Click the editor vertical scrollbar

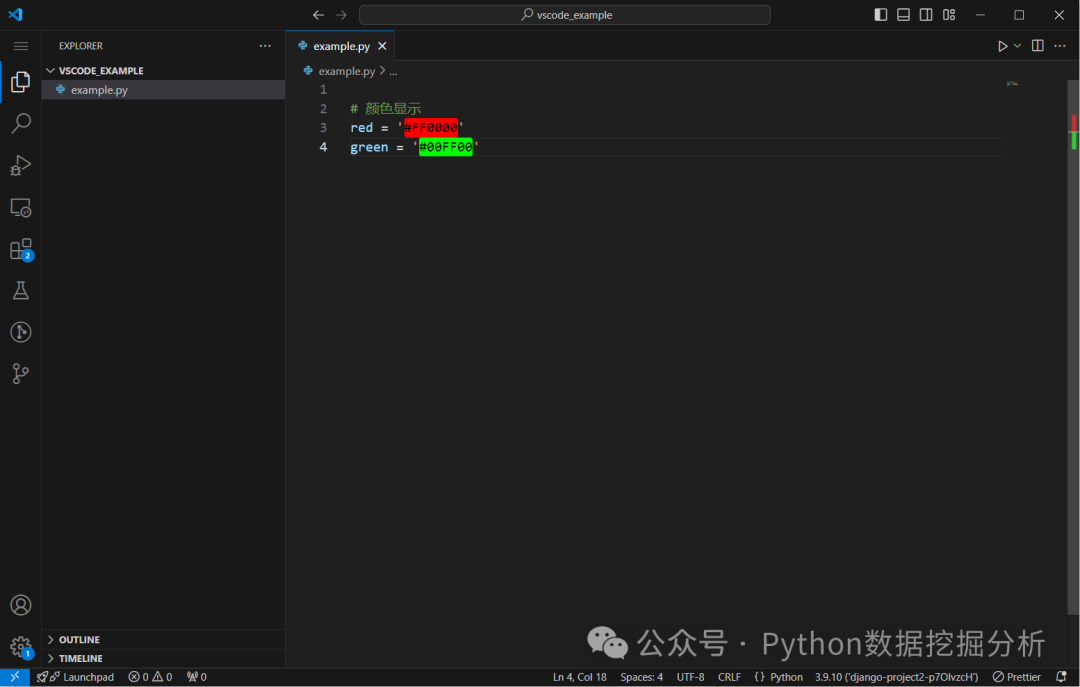tap(1073, 345)
